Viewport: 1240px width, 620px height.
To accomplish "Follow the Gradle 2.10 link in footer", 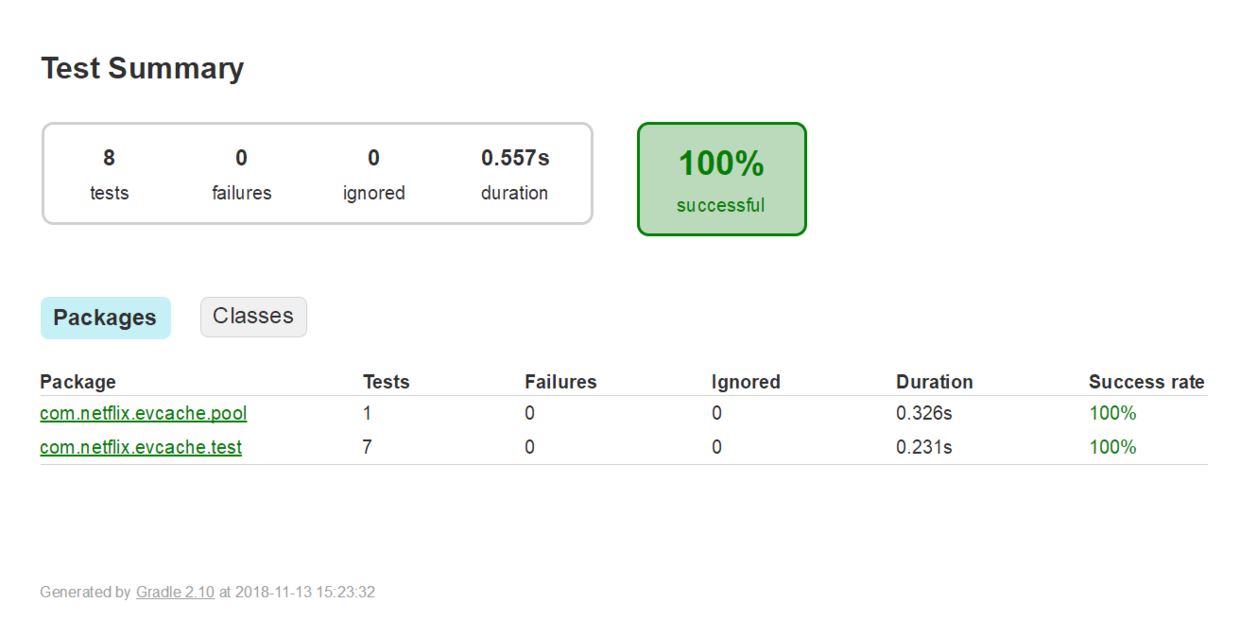I will pos(175,592).
